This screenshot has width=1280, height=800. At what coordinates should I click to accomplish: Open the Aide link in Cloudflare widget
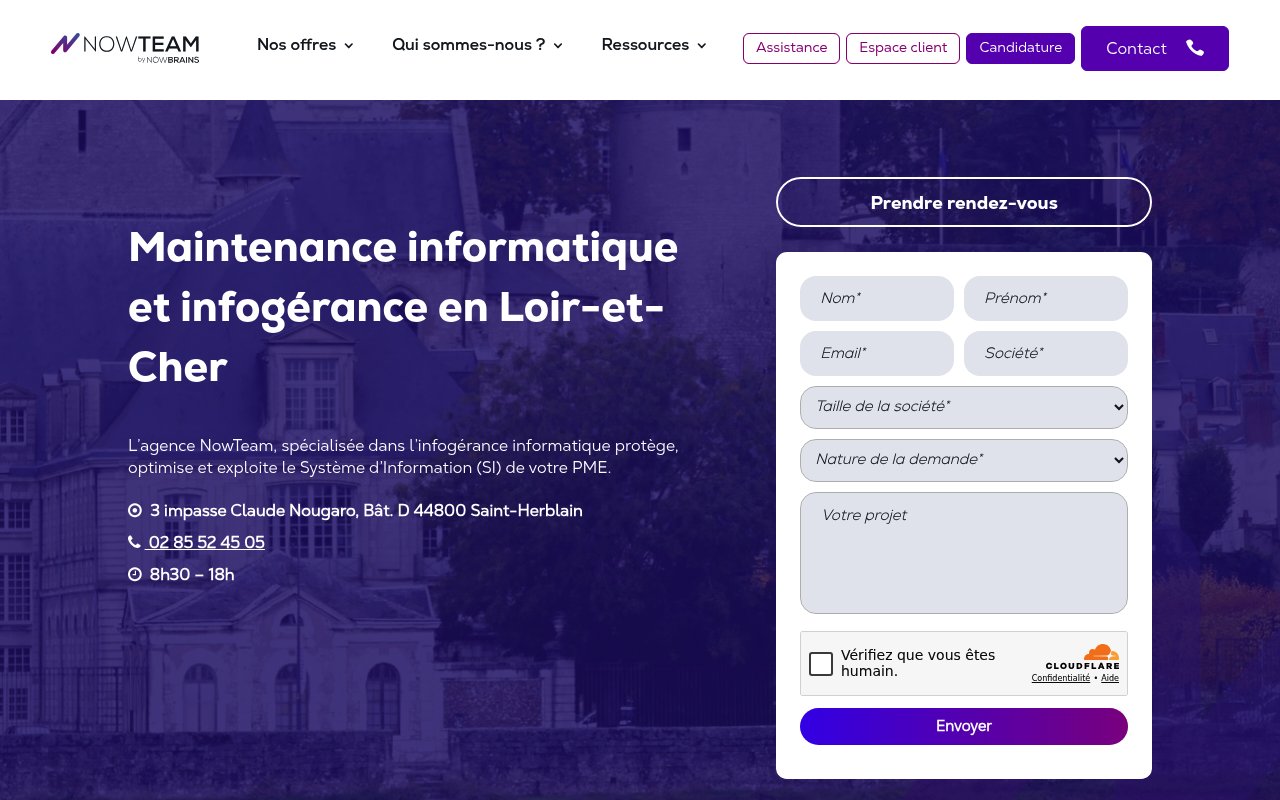coord(1110,678)
